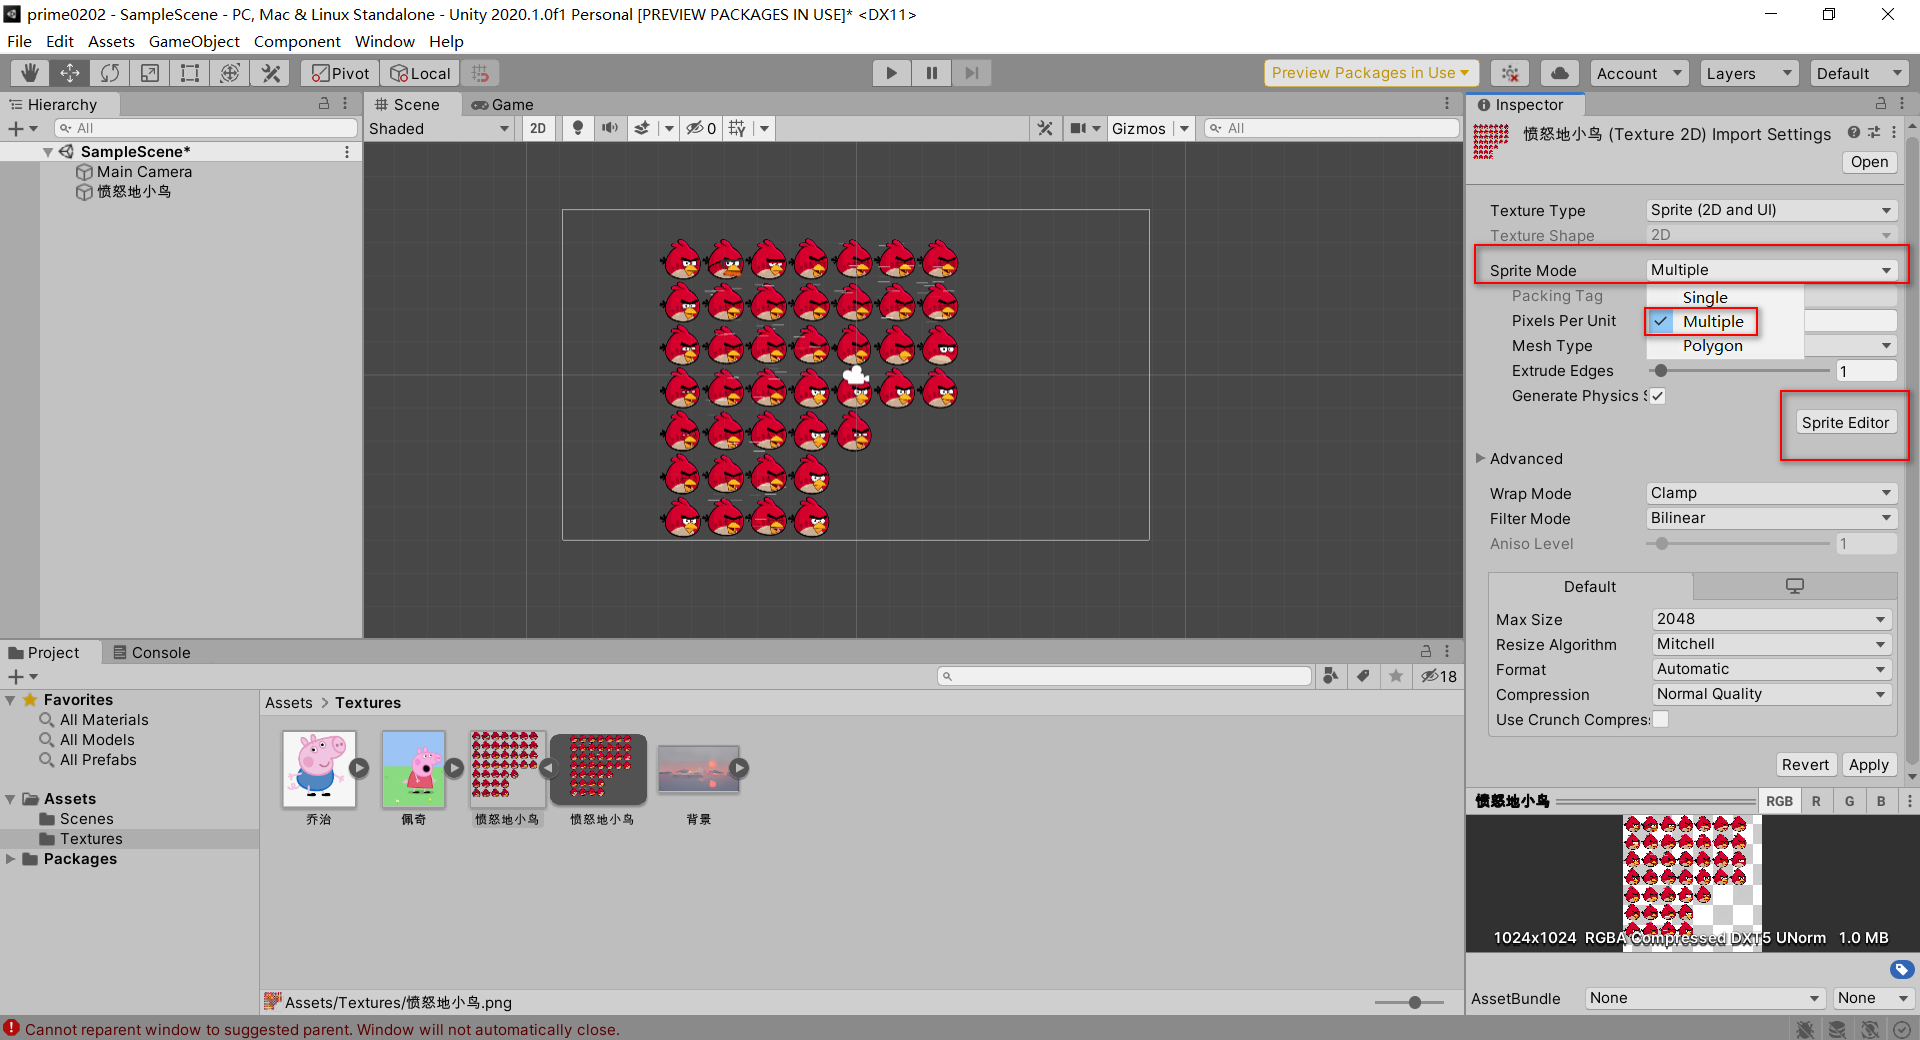Toggle hidden objects visibility count in Scene

tap(701, 128)
